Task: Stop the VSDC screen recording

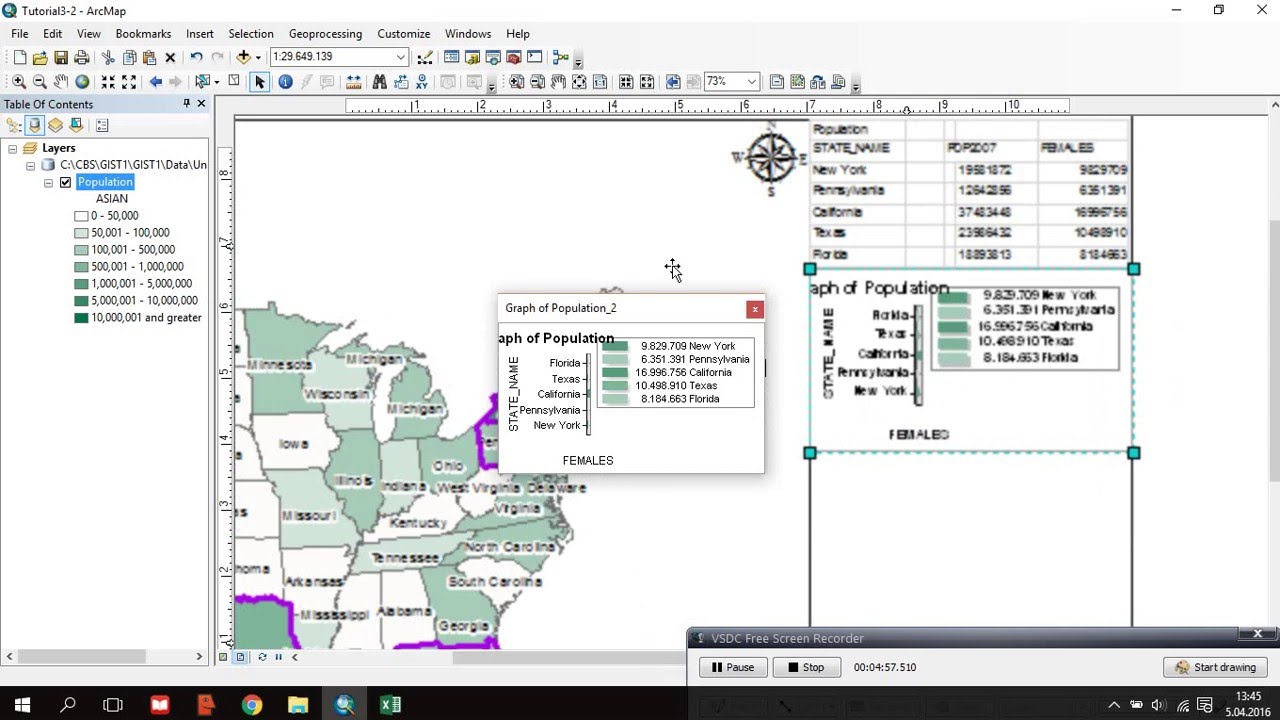Action: 806,667
